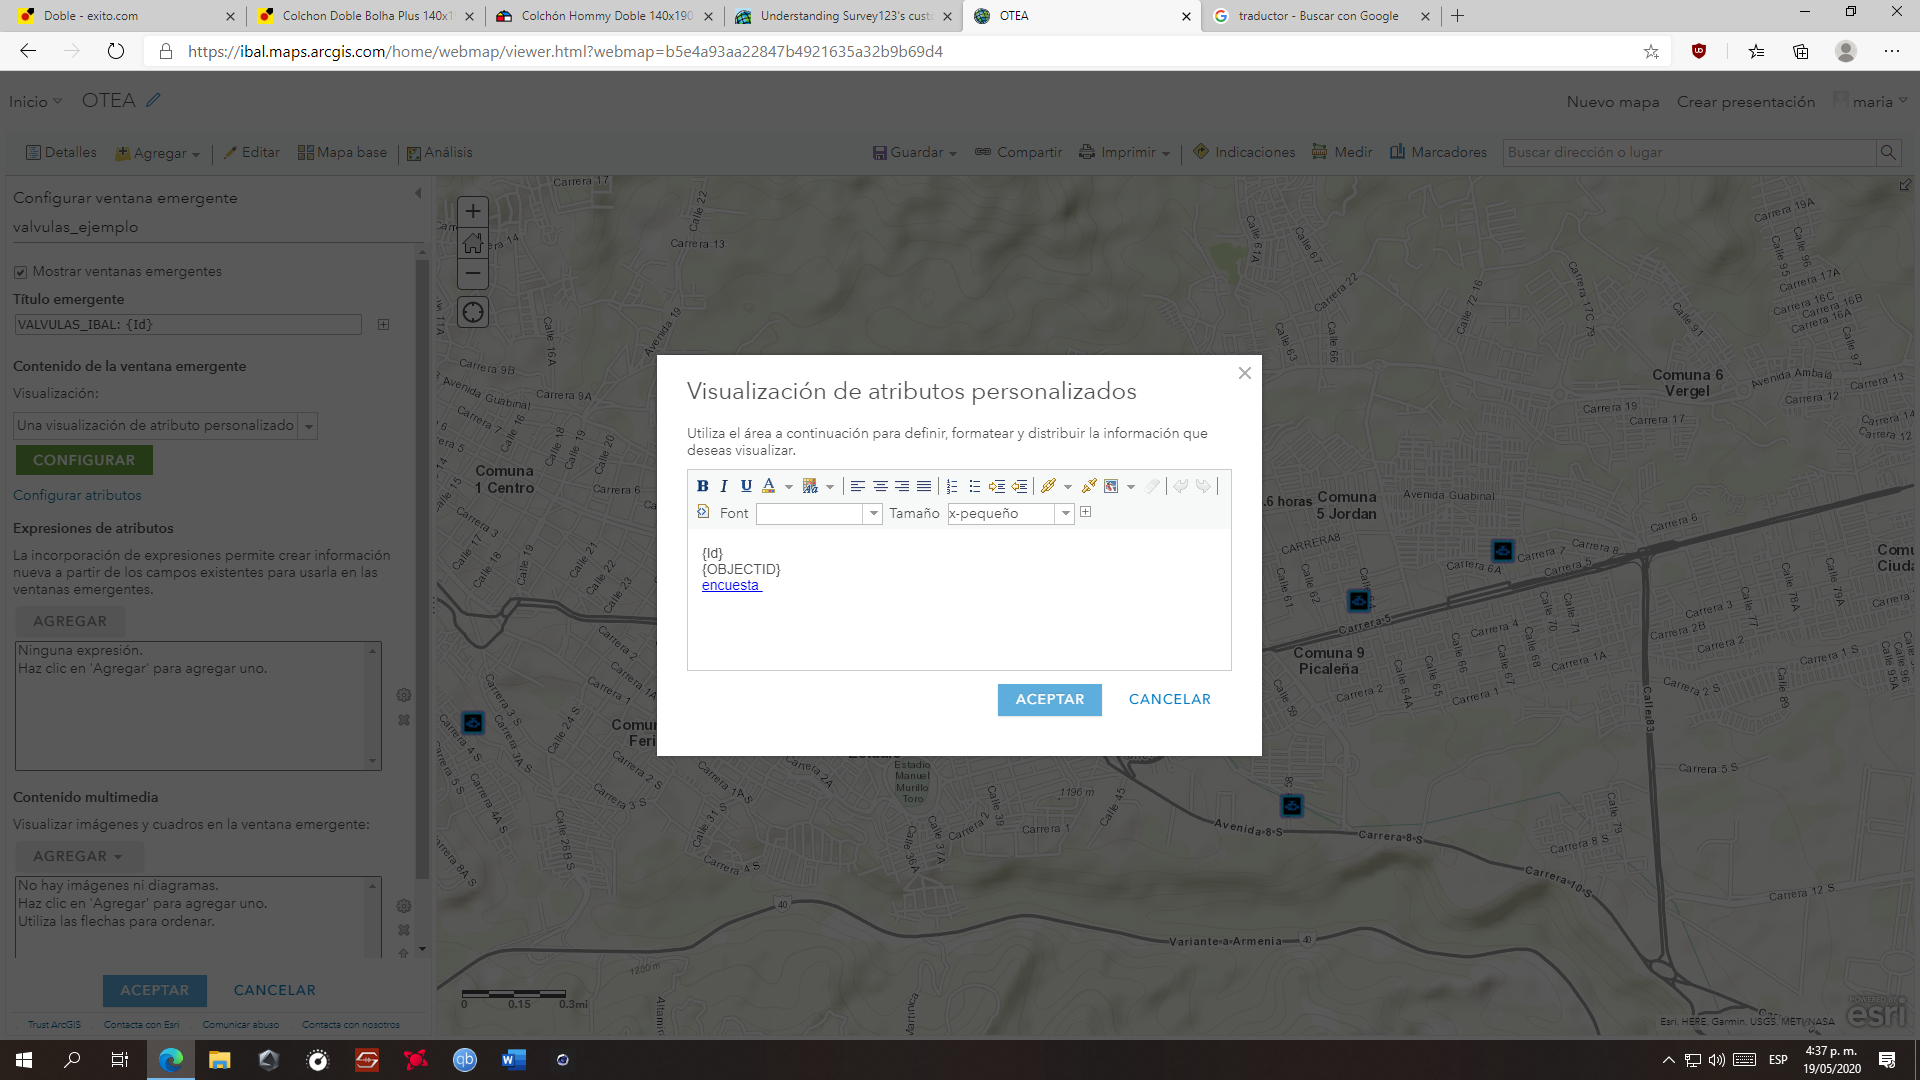Click the encuesta hyperlink in editor

pyautogui.click(x=731, y=585)
